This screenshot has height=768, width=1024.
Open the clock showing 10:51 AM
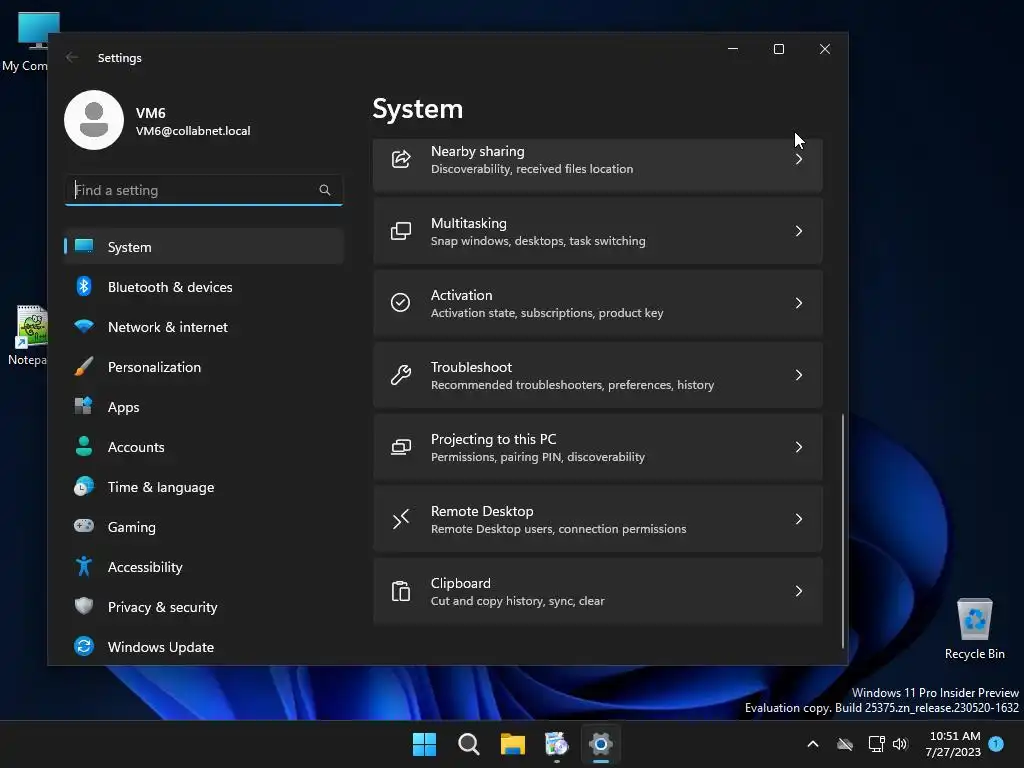pos(953,744)
